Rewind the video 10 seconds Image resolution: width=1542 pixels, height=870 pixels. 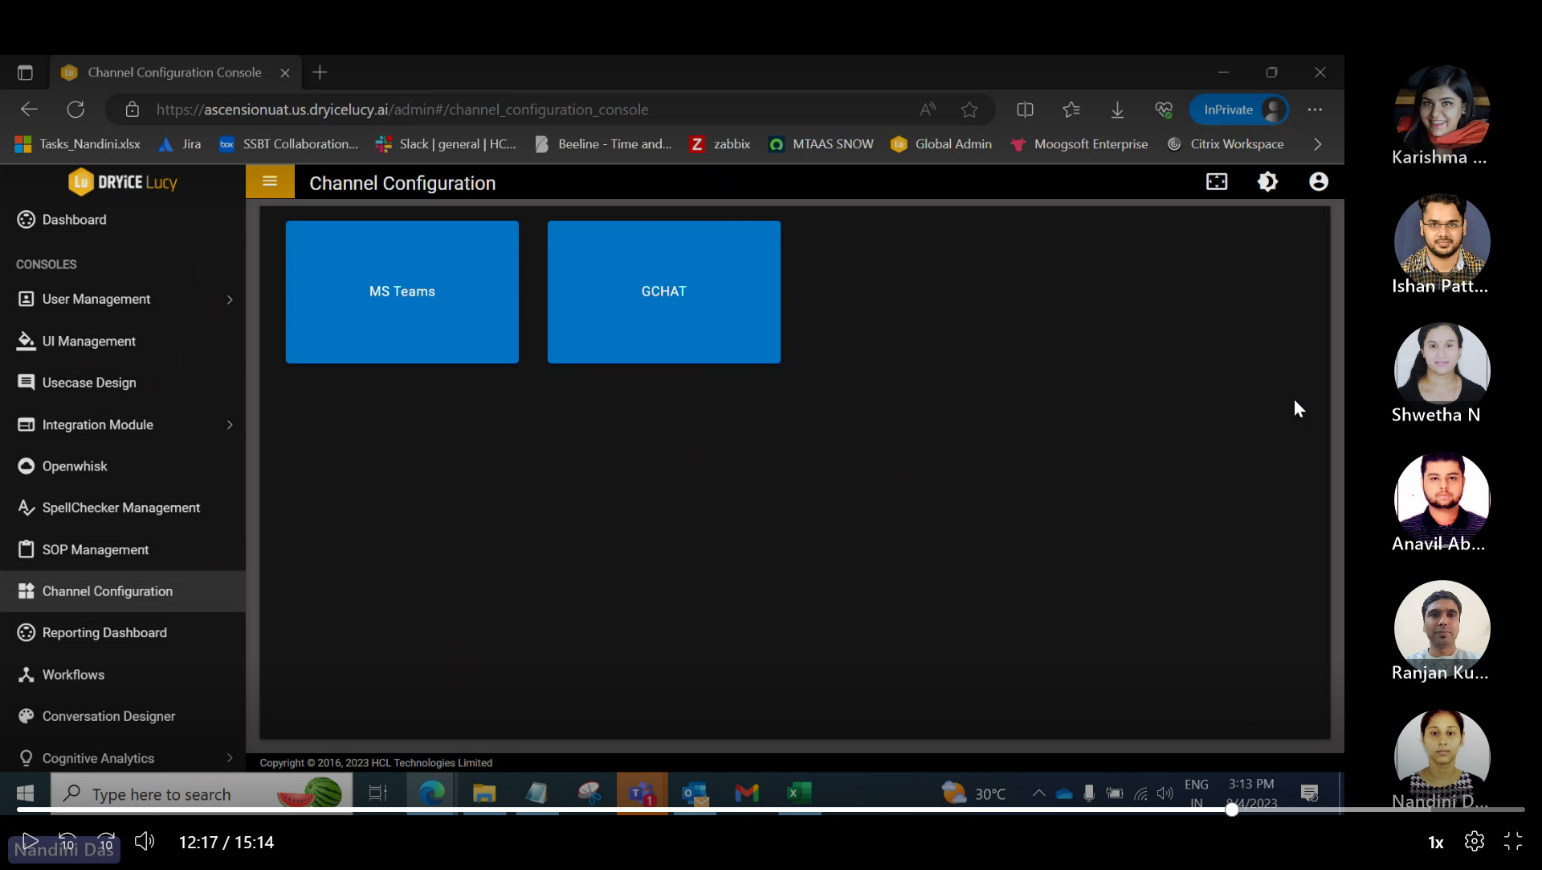pyautogui.click(x=67, y=842)
